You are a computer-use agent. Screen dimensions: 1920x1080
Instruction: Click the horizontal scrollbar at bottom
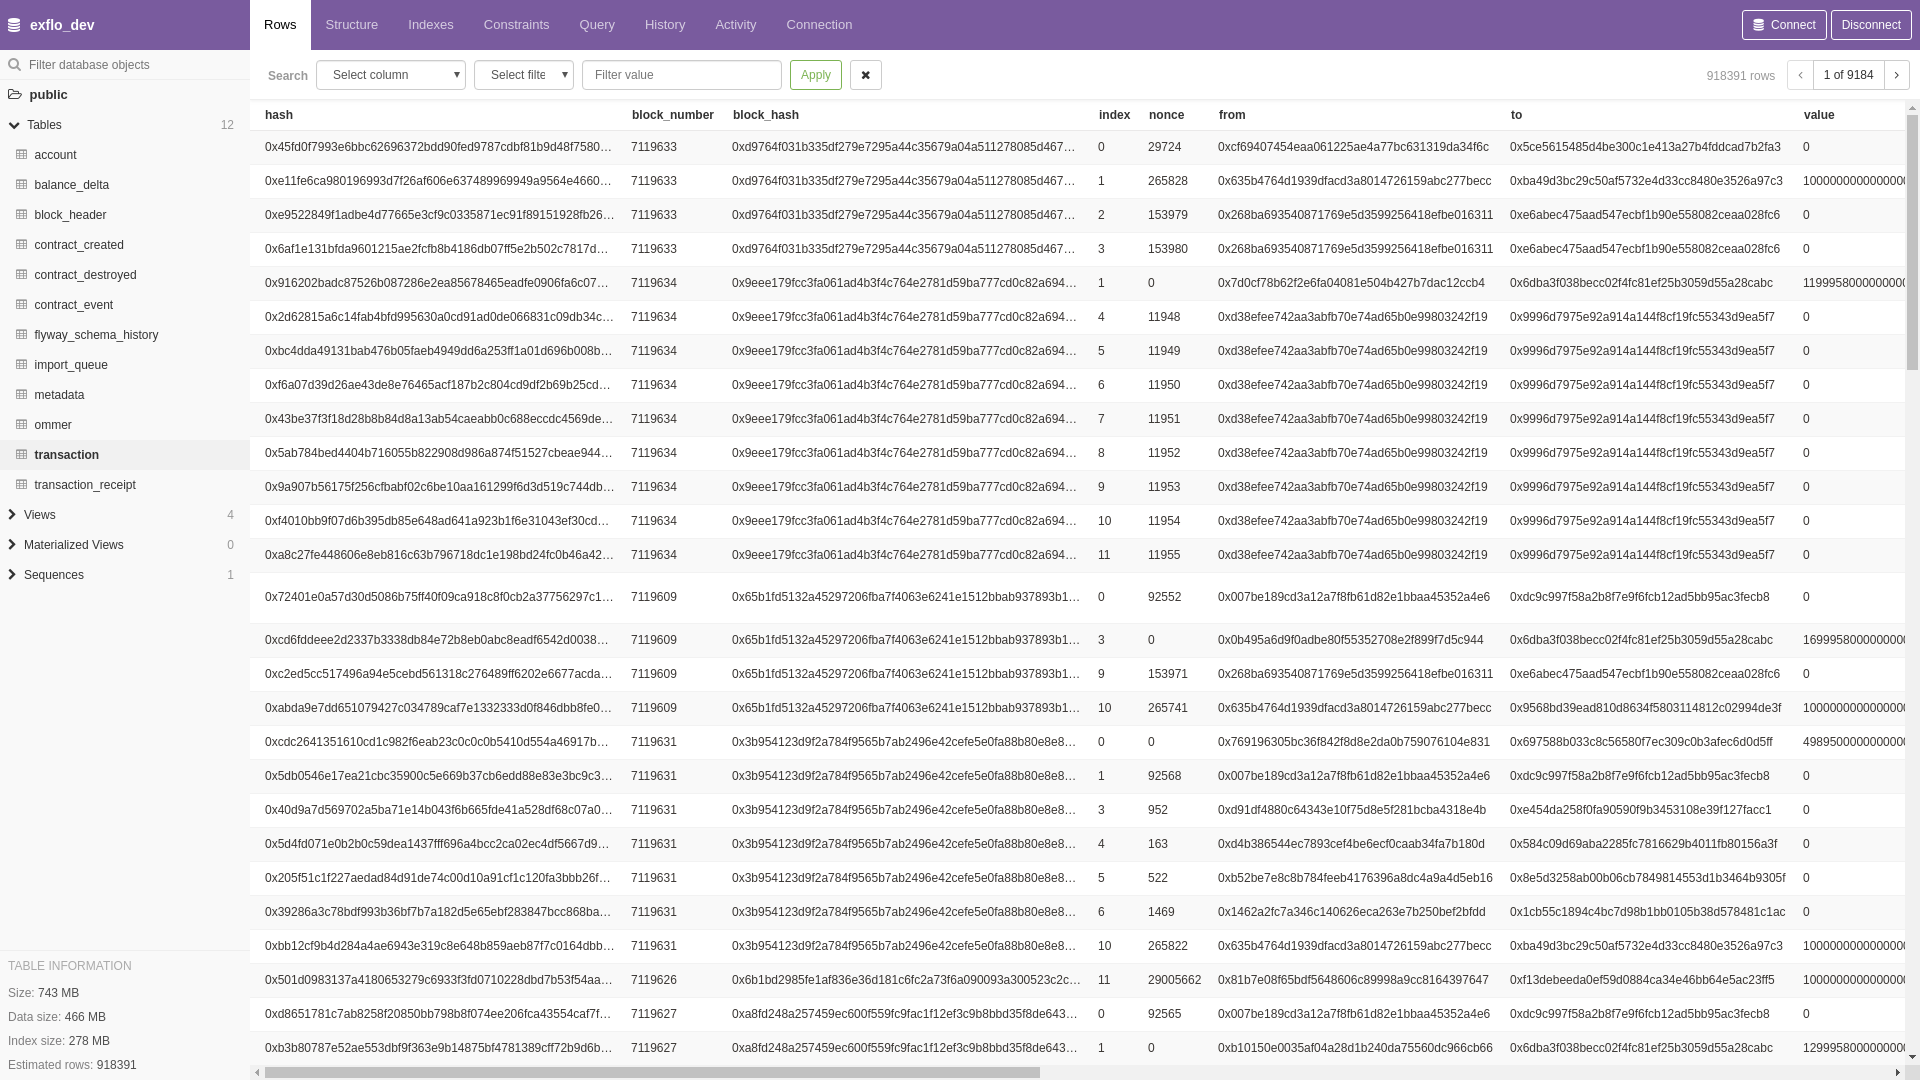point(652,1072)
